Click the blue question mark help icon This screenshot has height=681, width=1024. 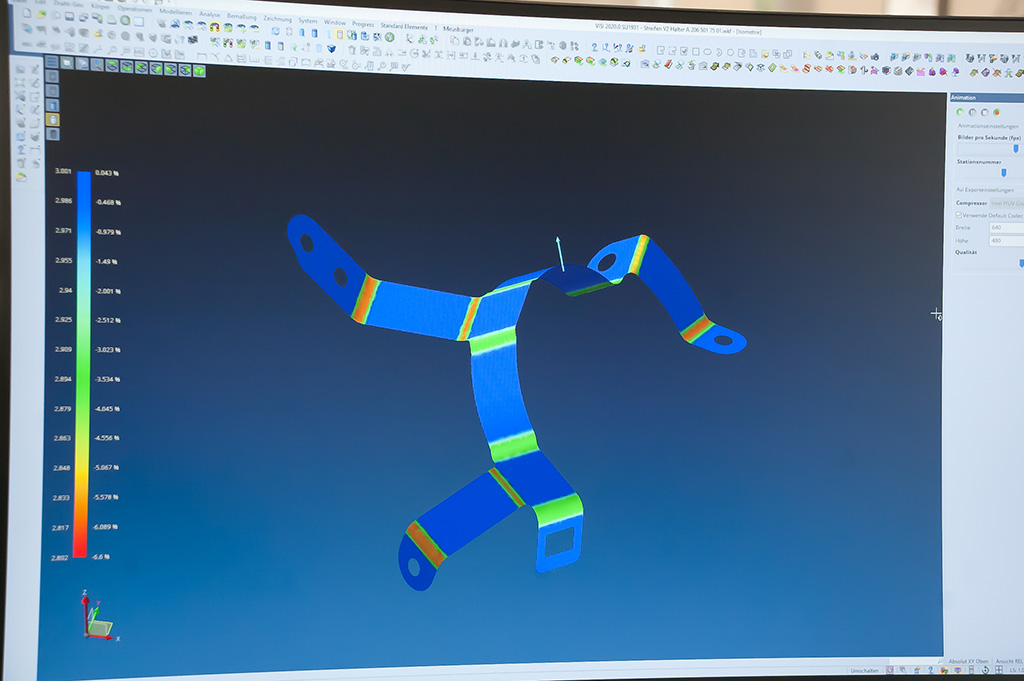[594, 47]
